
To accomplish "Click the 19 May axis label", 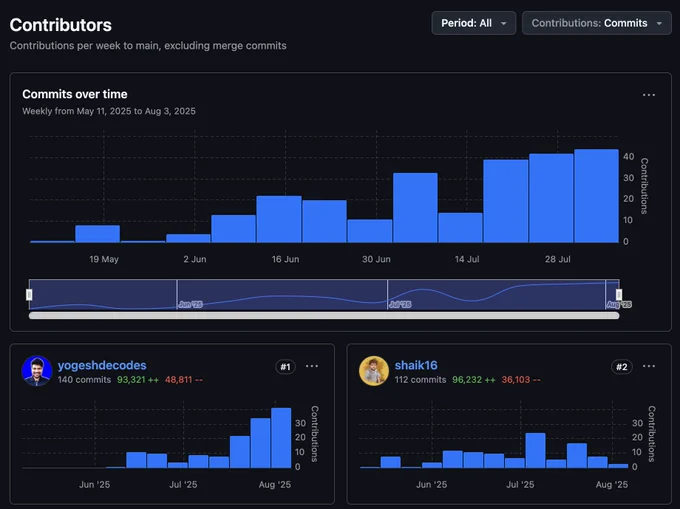I will [x=104, y=259].
